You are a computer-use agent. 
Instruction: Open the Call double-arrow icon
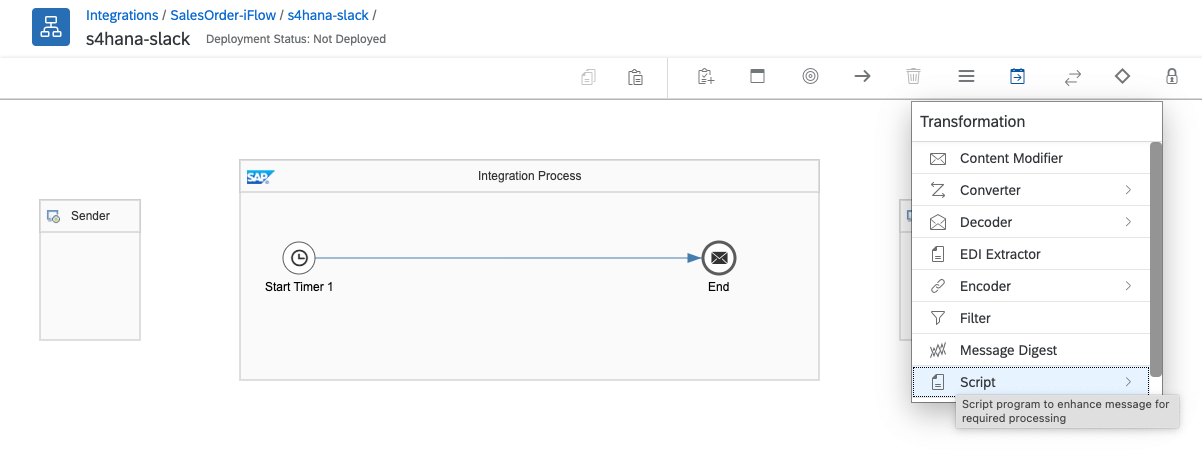[x=1072, y=77]
